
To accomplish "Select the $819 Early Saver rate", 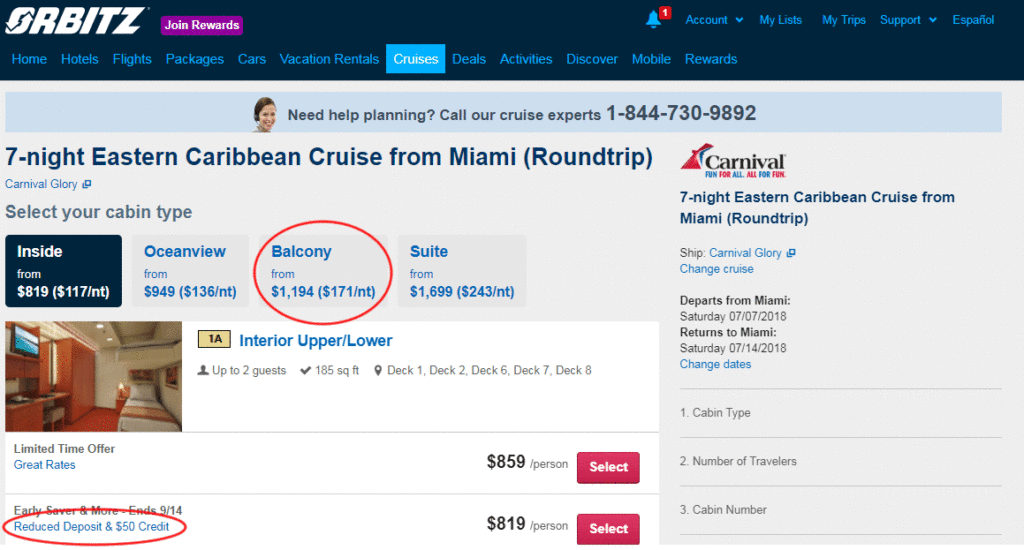I will pyautogui.click(x=608, y=528).
